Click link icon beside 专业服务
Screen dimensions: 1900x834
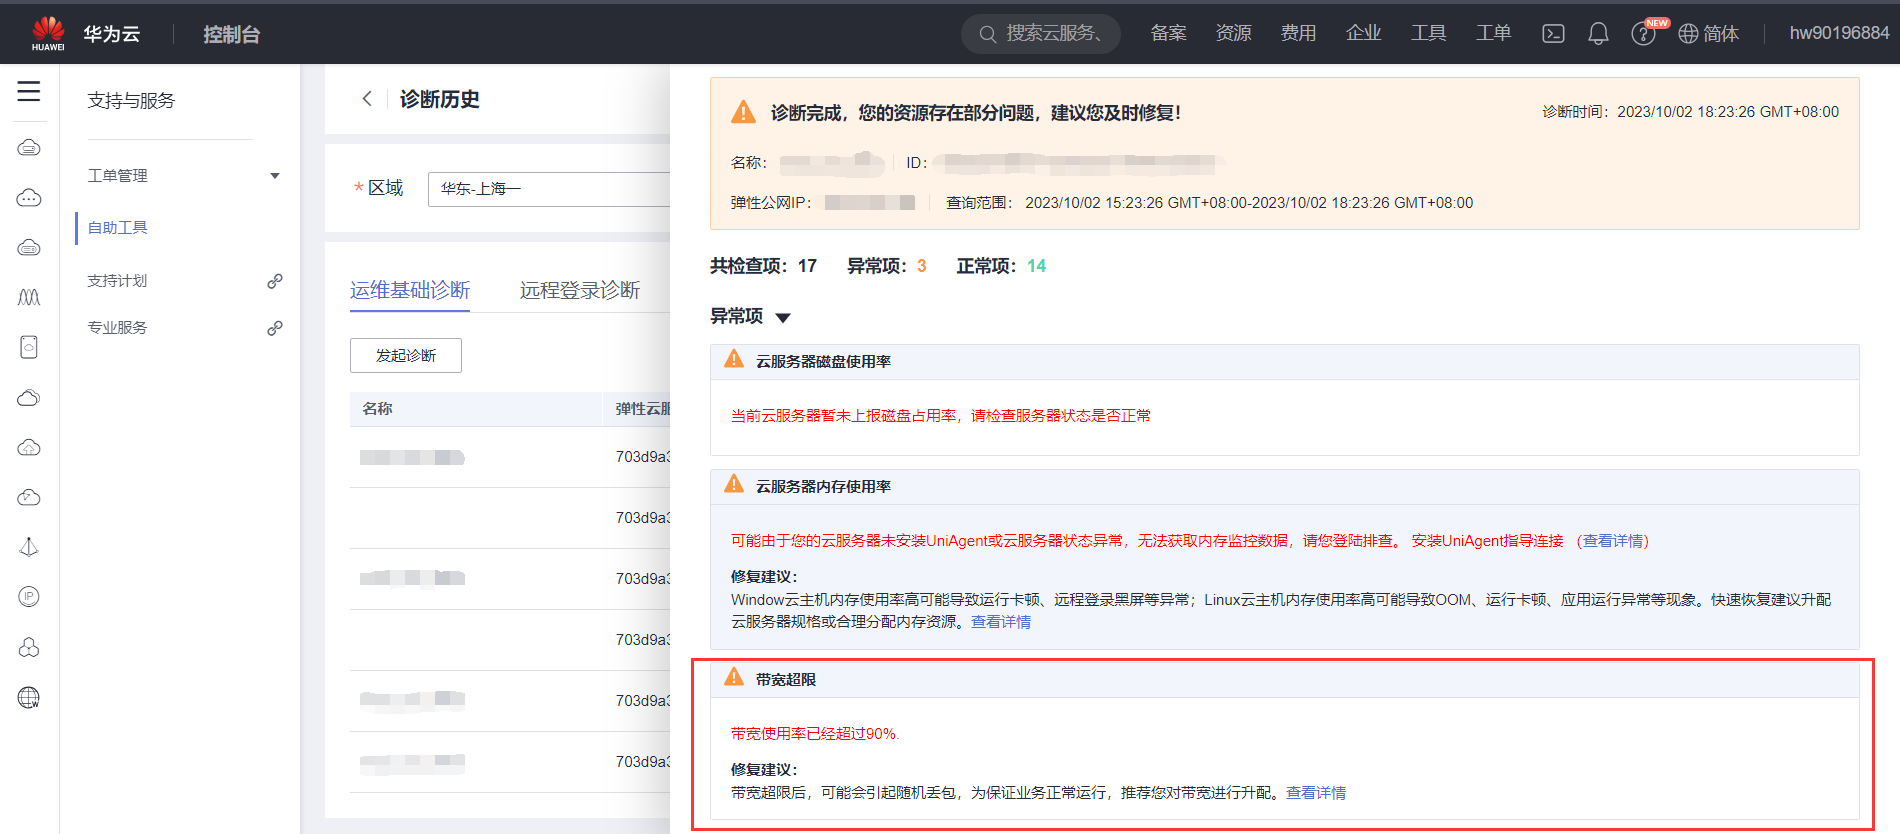pos(275,328)
